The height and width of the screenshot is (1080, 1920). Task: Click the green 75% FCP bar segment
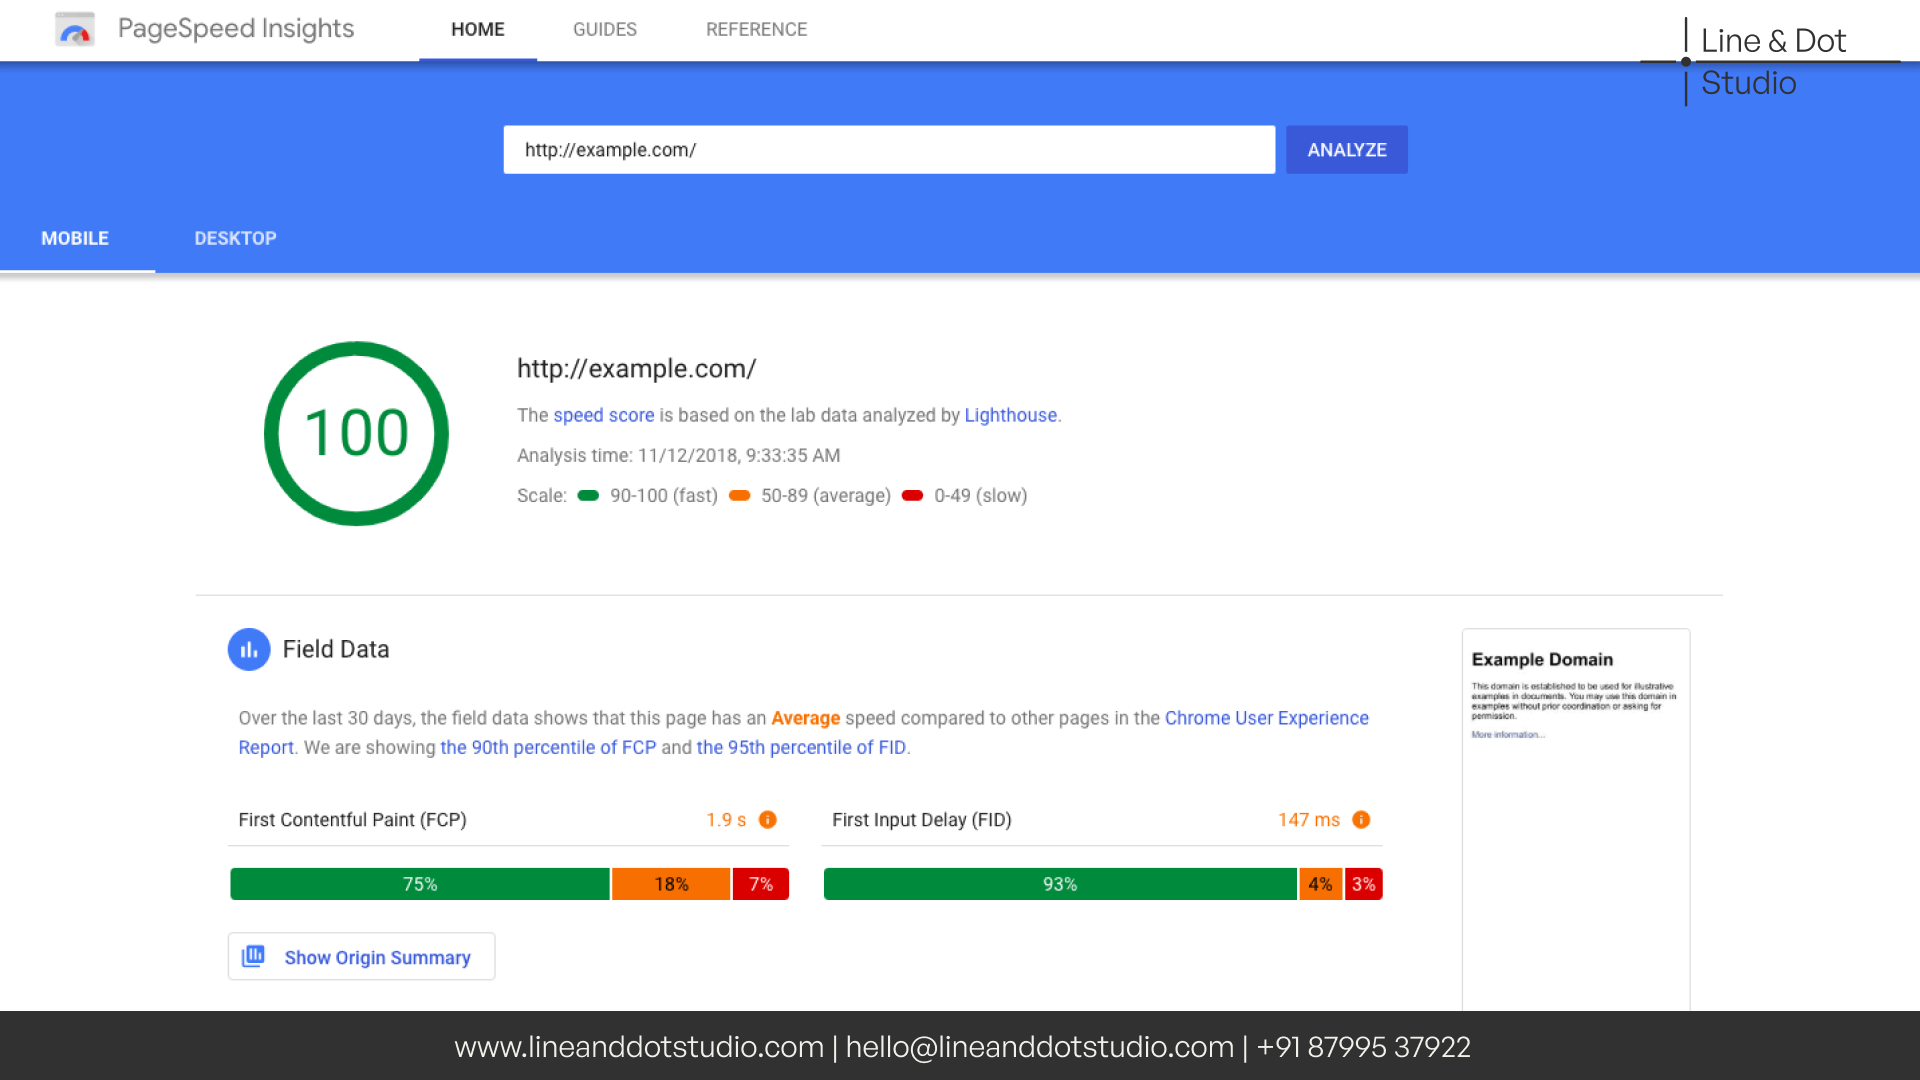click(420, 885)
